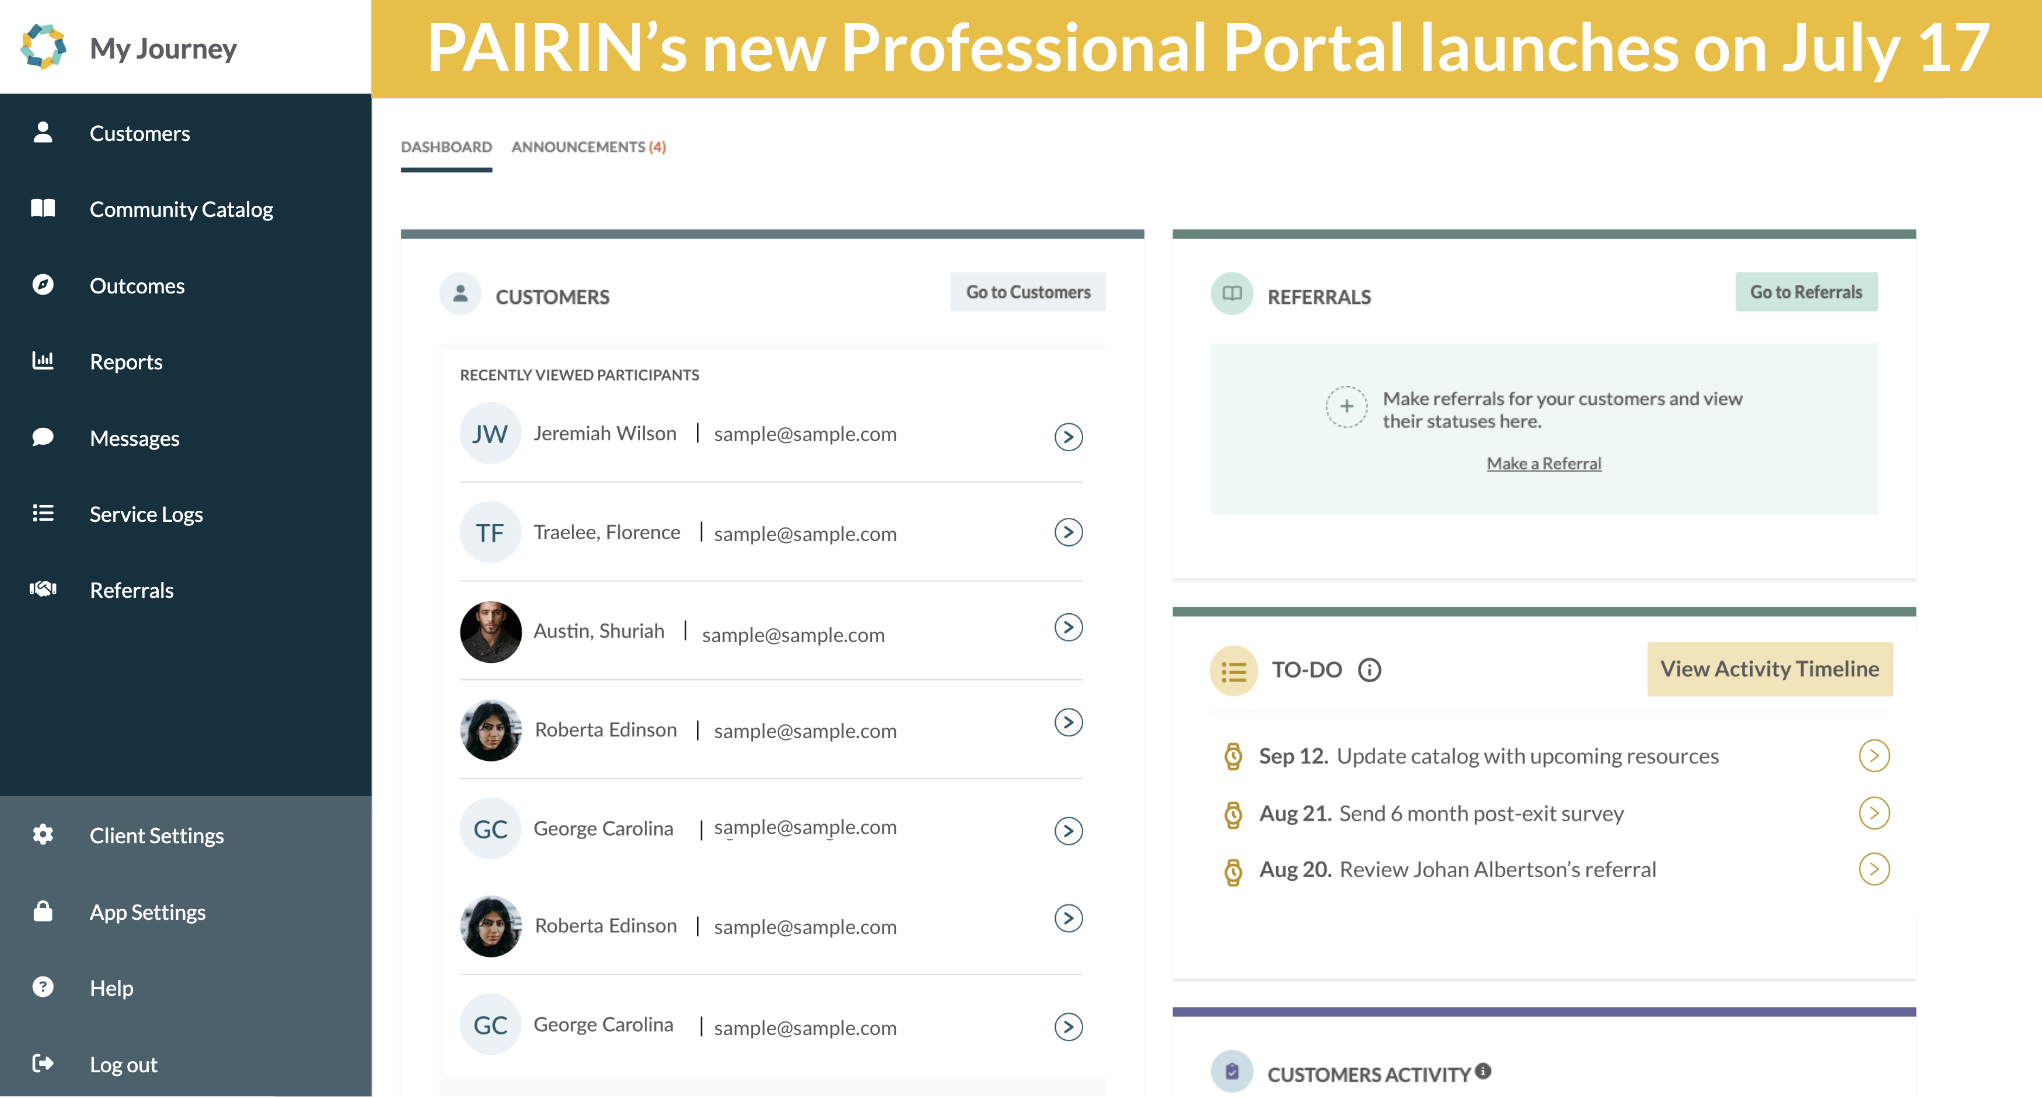This screenshot has width=2042, height=1098.
Task: Click Austin Shuriah's profile photo
Action: 490,631
